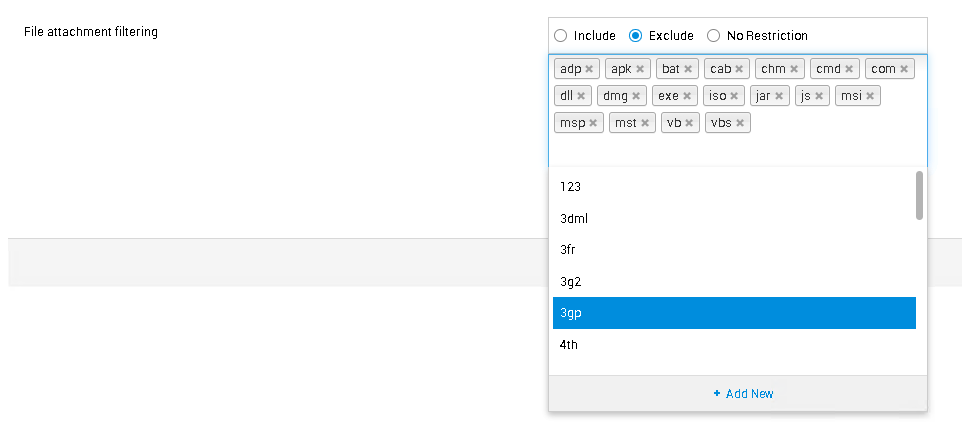The height and width of the screenshot is (438, 962).
Task: Delete the msi tag with its x
Action: (871, 96)
